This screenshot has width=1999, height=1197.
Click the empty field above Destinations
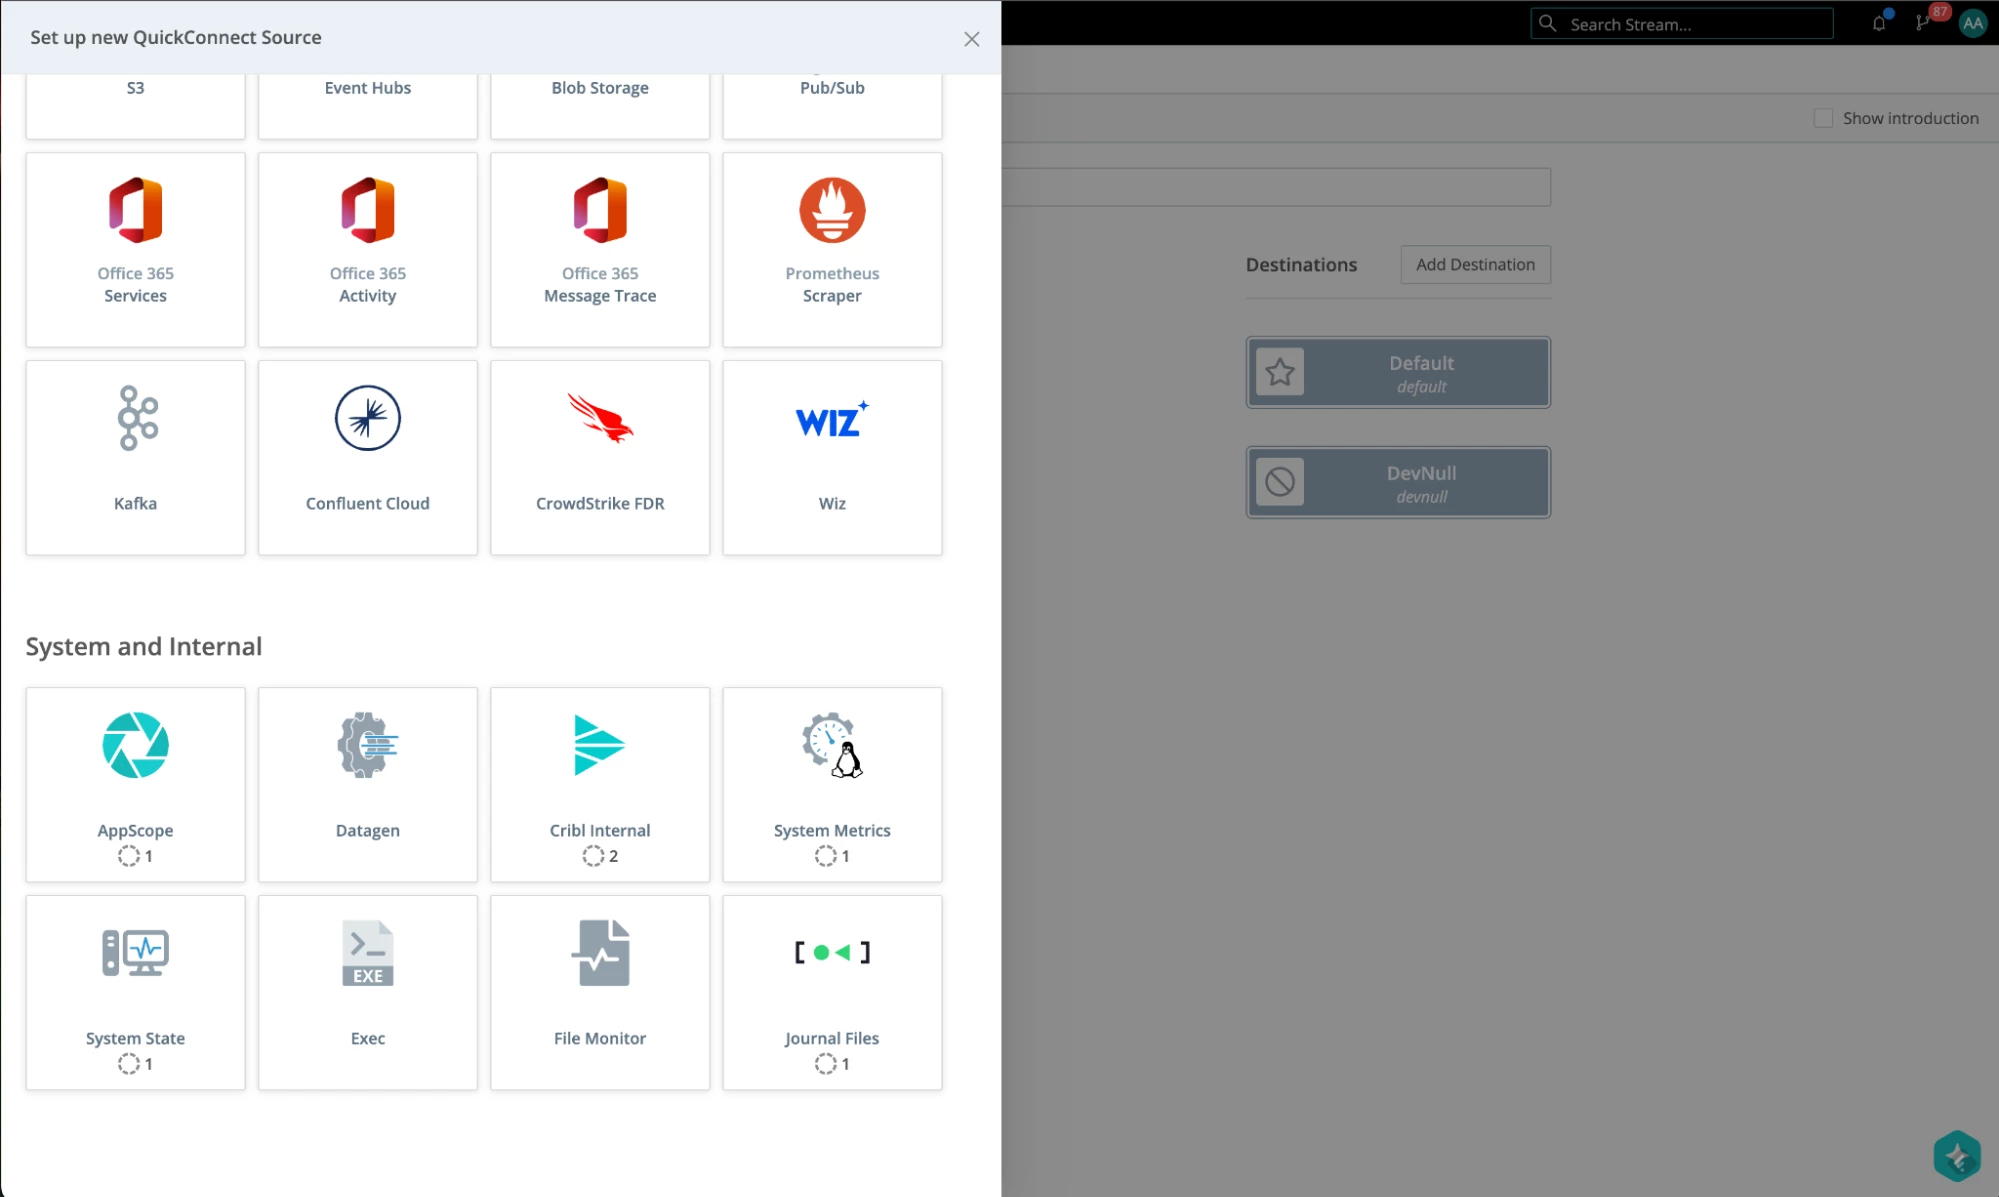pos(1276,187)
